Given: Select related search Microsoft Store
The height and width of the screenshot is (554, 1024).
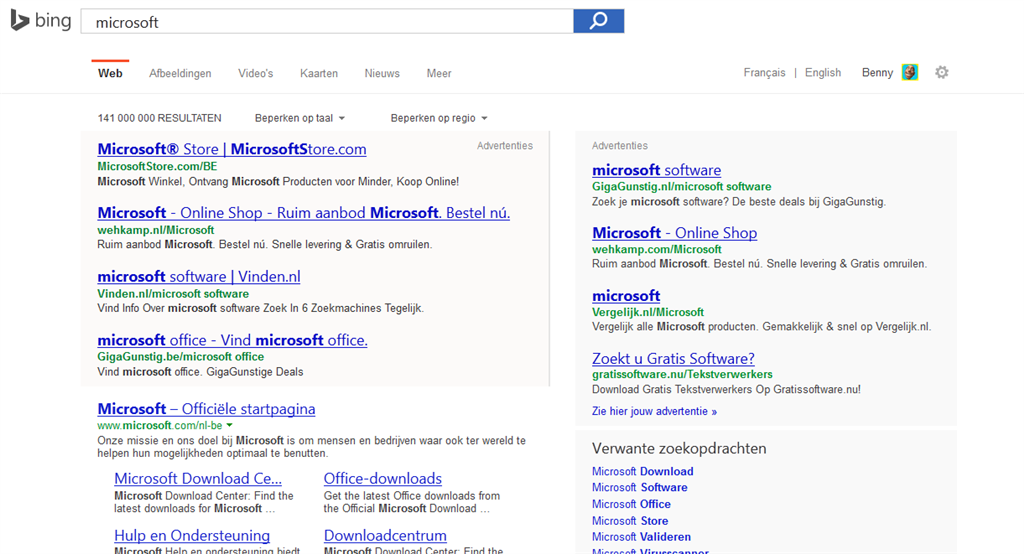Looking at the screenshot, I should click(x=630, y=521).
